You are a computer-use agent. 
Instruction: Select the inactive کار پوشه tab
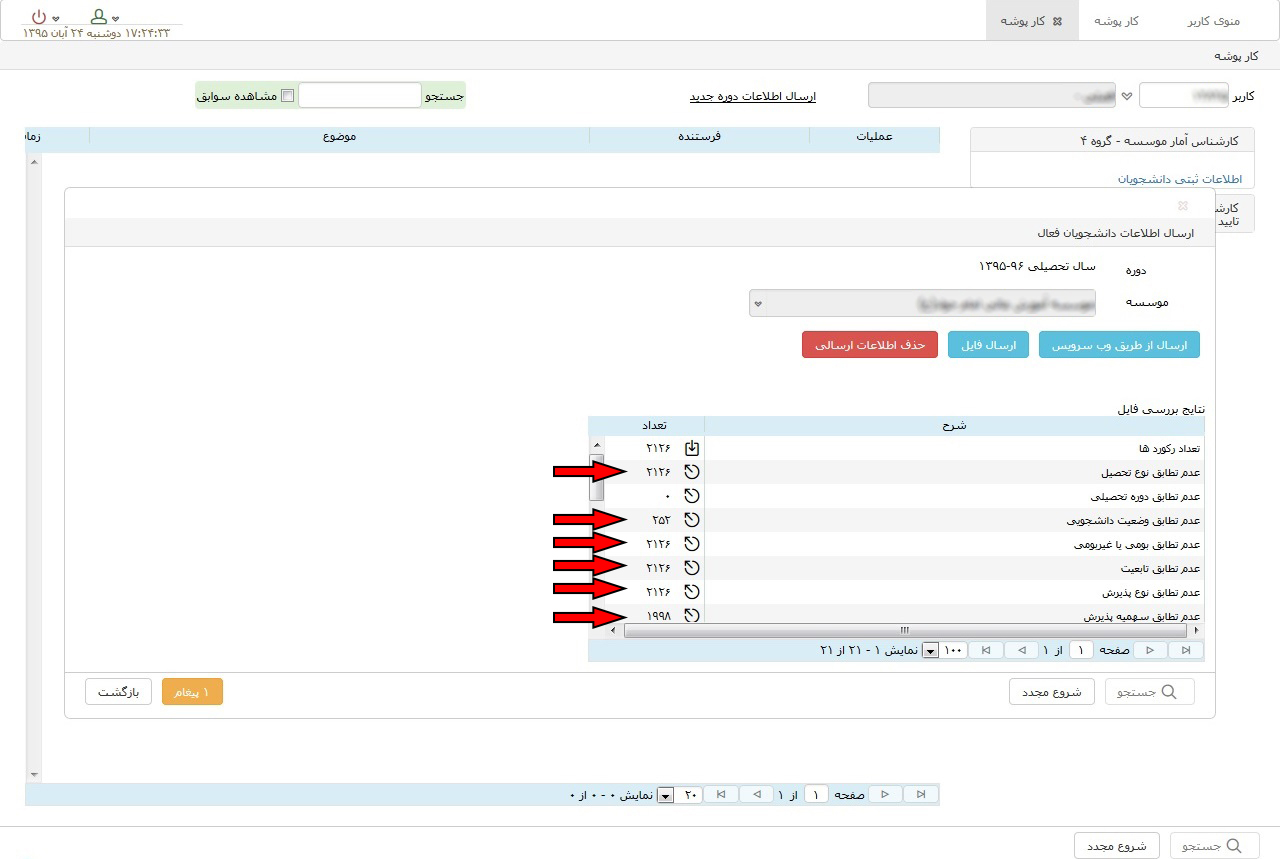point(1116,21)
